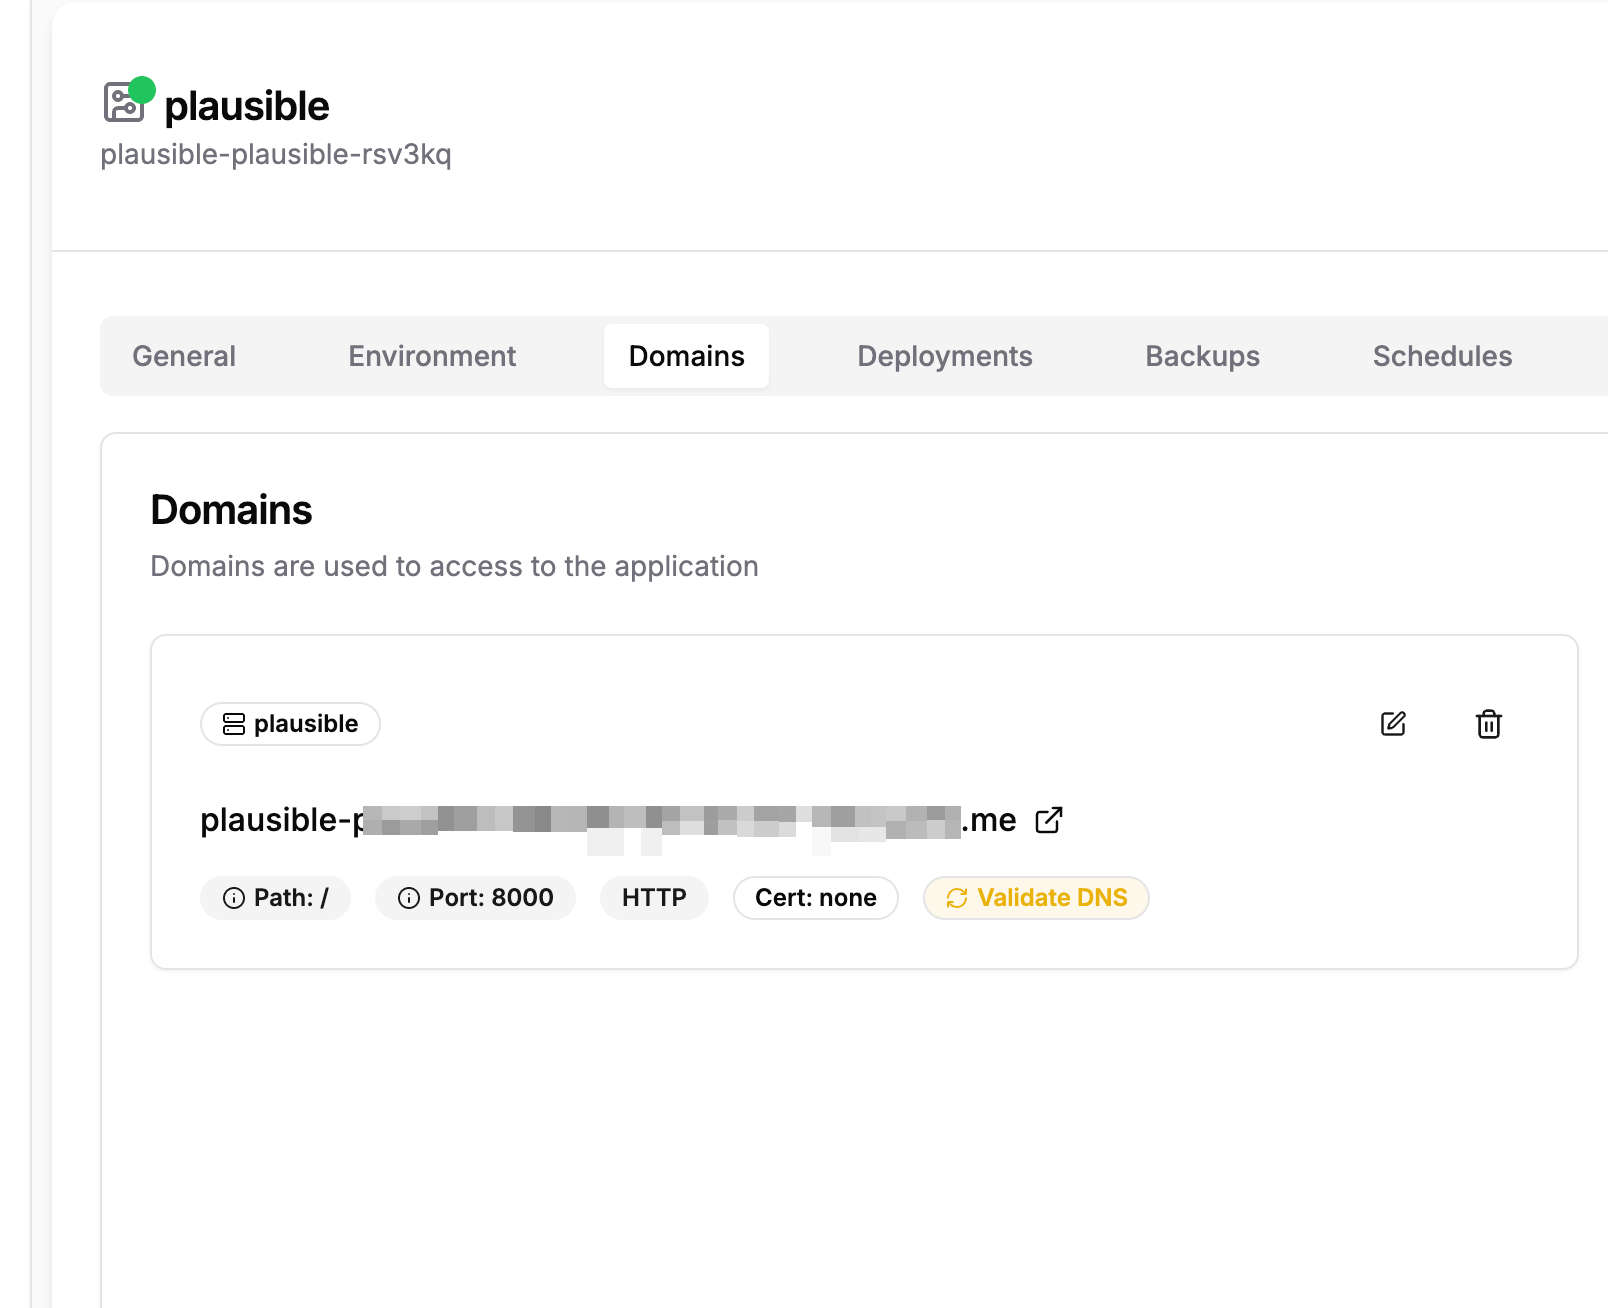Screen dimensions: 1608x1308
Task: Click the green running status dot
Action: coord(143,90)
